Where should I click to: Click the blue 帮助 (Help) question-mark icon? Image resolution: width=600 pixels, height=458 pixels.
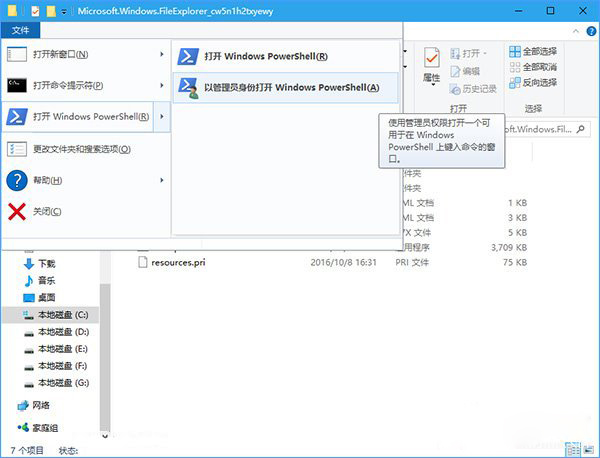(x=17, y=180)
